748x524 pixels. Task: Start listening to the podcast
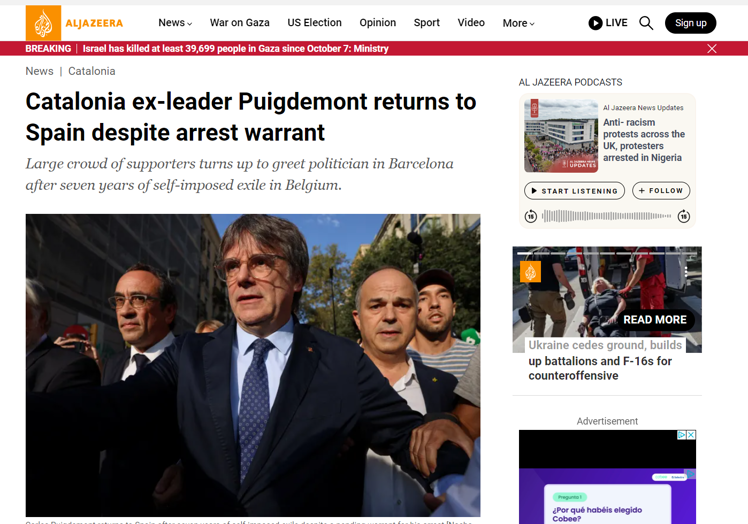(574, 191)
